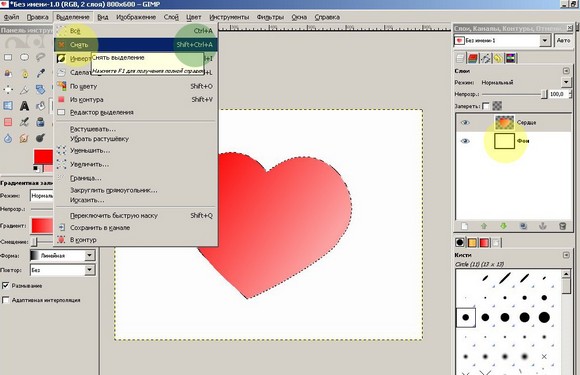Raise the active layer one step
Screen dimensions: 580x375
coord(483,226)
